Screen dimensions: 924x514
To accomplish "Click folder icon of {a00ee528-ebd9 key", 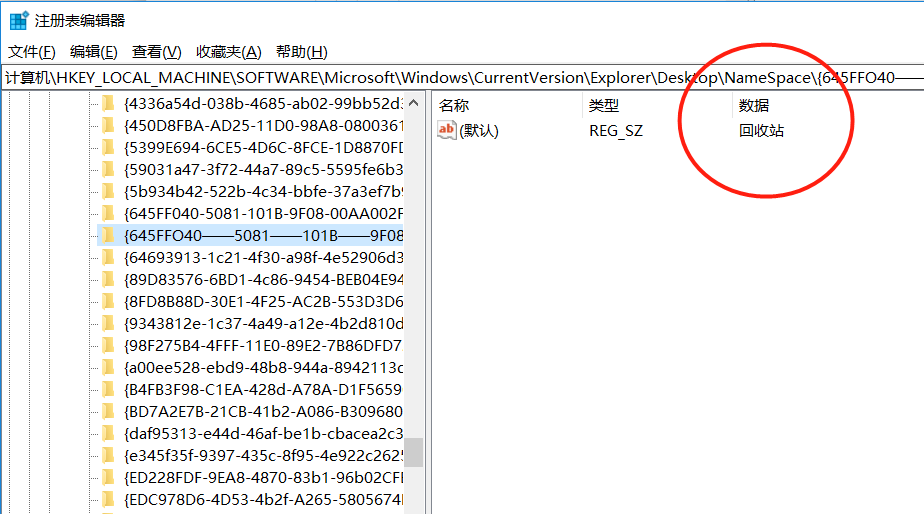I will (108, 368).
